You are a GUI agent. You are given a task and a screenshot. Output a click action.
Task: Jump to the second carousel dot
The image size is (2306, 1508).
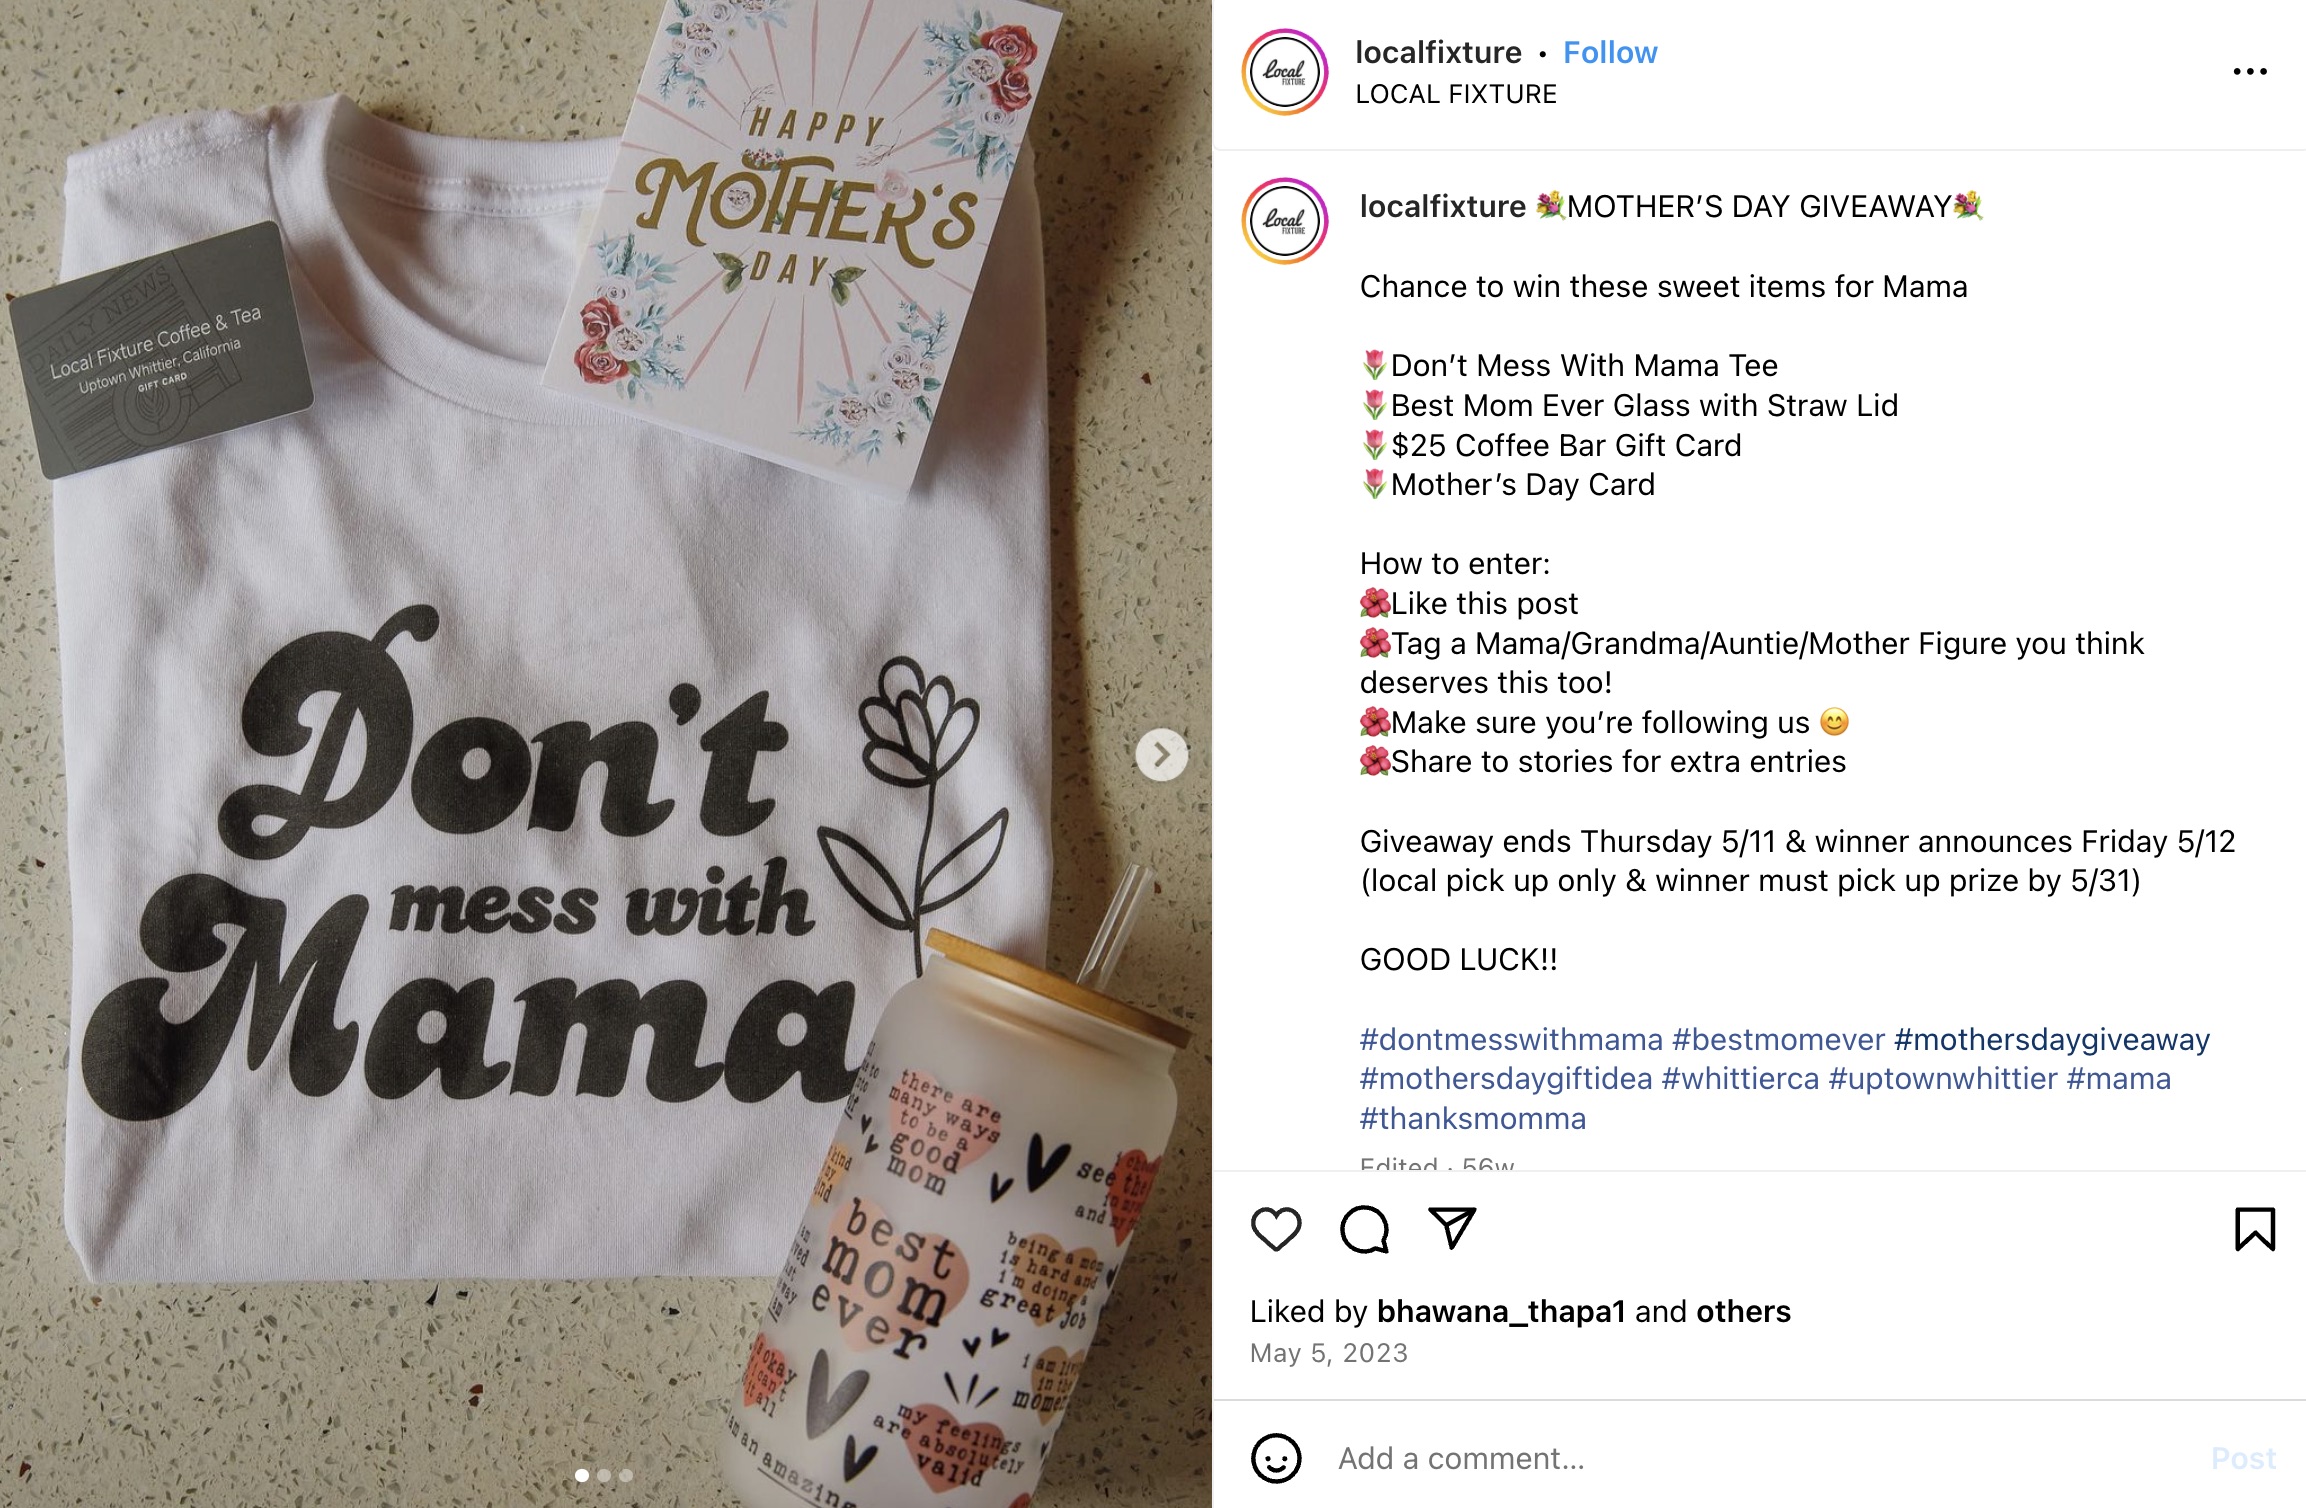pos(604,1475)
